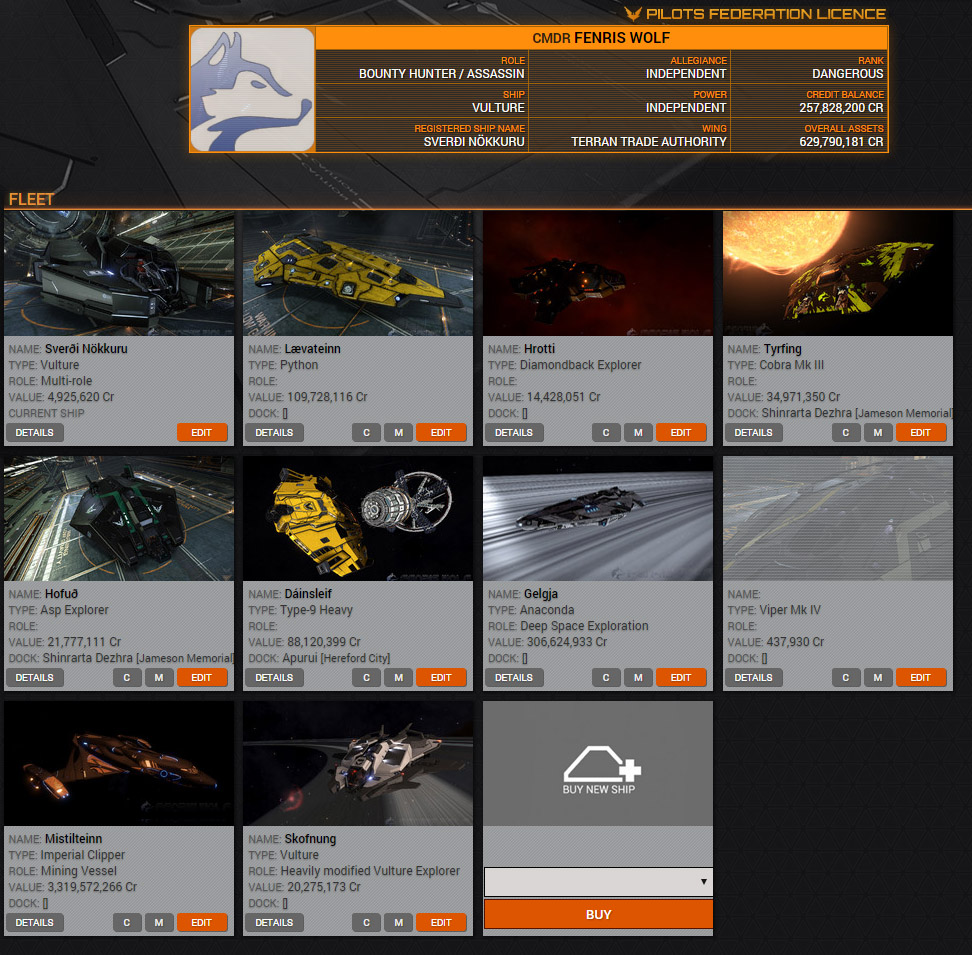972x955 pixels.
Task: Open DETAILS for Mistilteinn Clipper
Action: 35,922
